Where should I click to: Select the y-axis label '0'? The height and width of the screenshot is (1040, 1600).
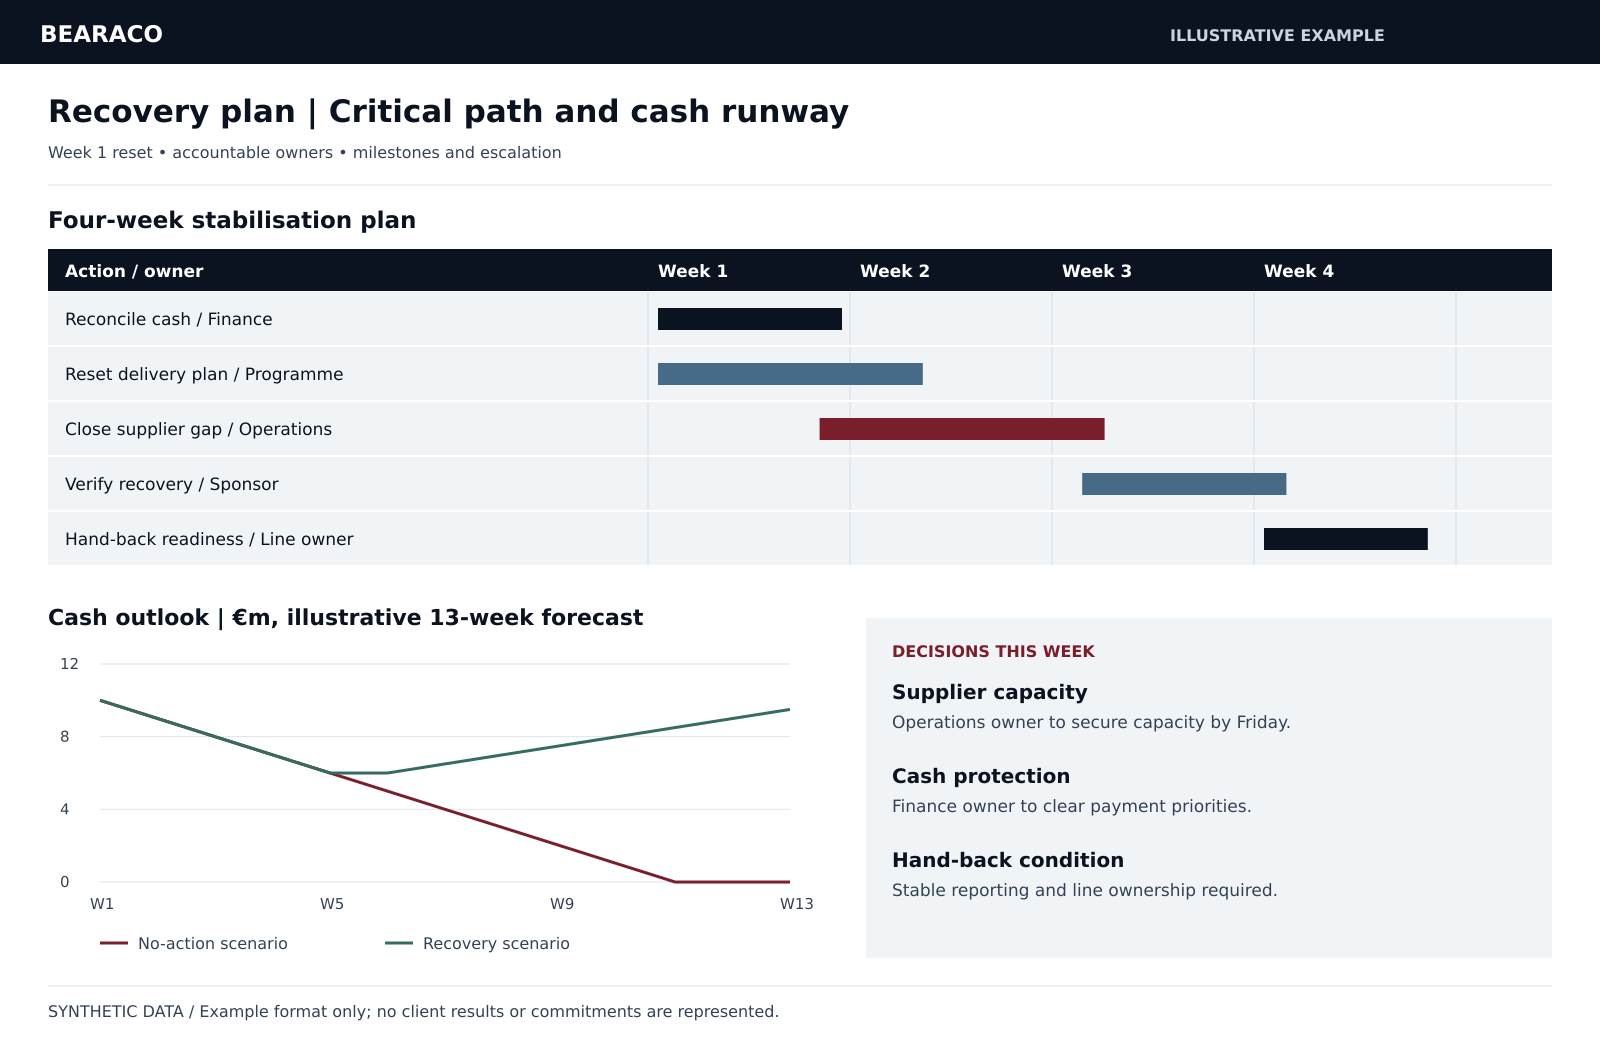pyautogui.click(x=65, y=882)
